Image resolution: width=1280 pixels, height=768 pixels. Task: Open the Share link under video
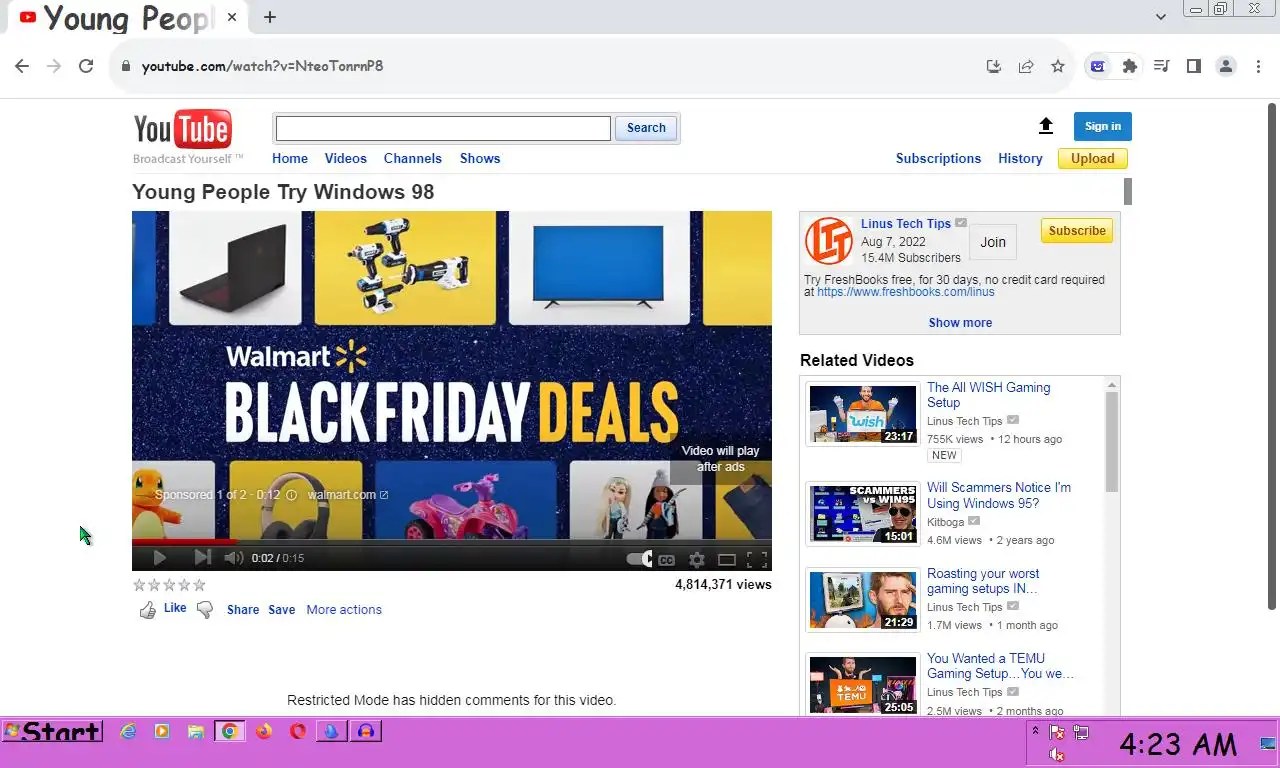(x=243, y=609)
